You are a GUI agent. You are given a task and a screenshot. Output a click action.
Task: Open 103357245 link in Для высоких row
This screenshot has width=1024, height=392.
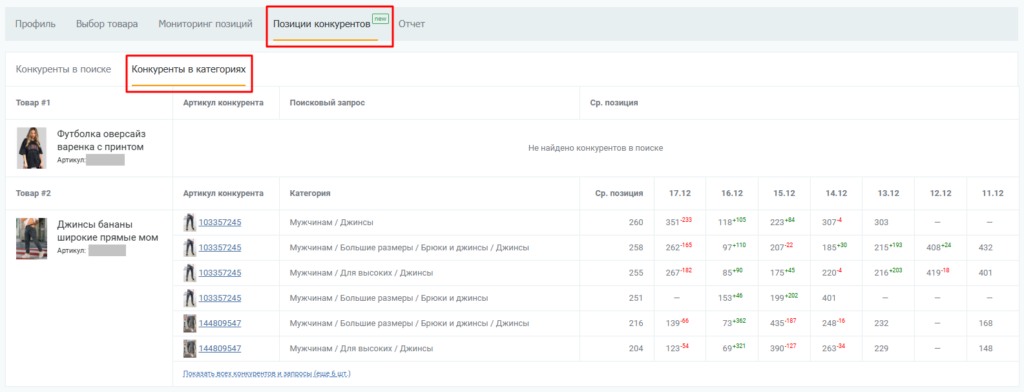(220, 272)
